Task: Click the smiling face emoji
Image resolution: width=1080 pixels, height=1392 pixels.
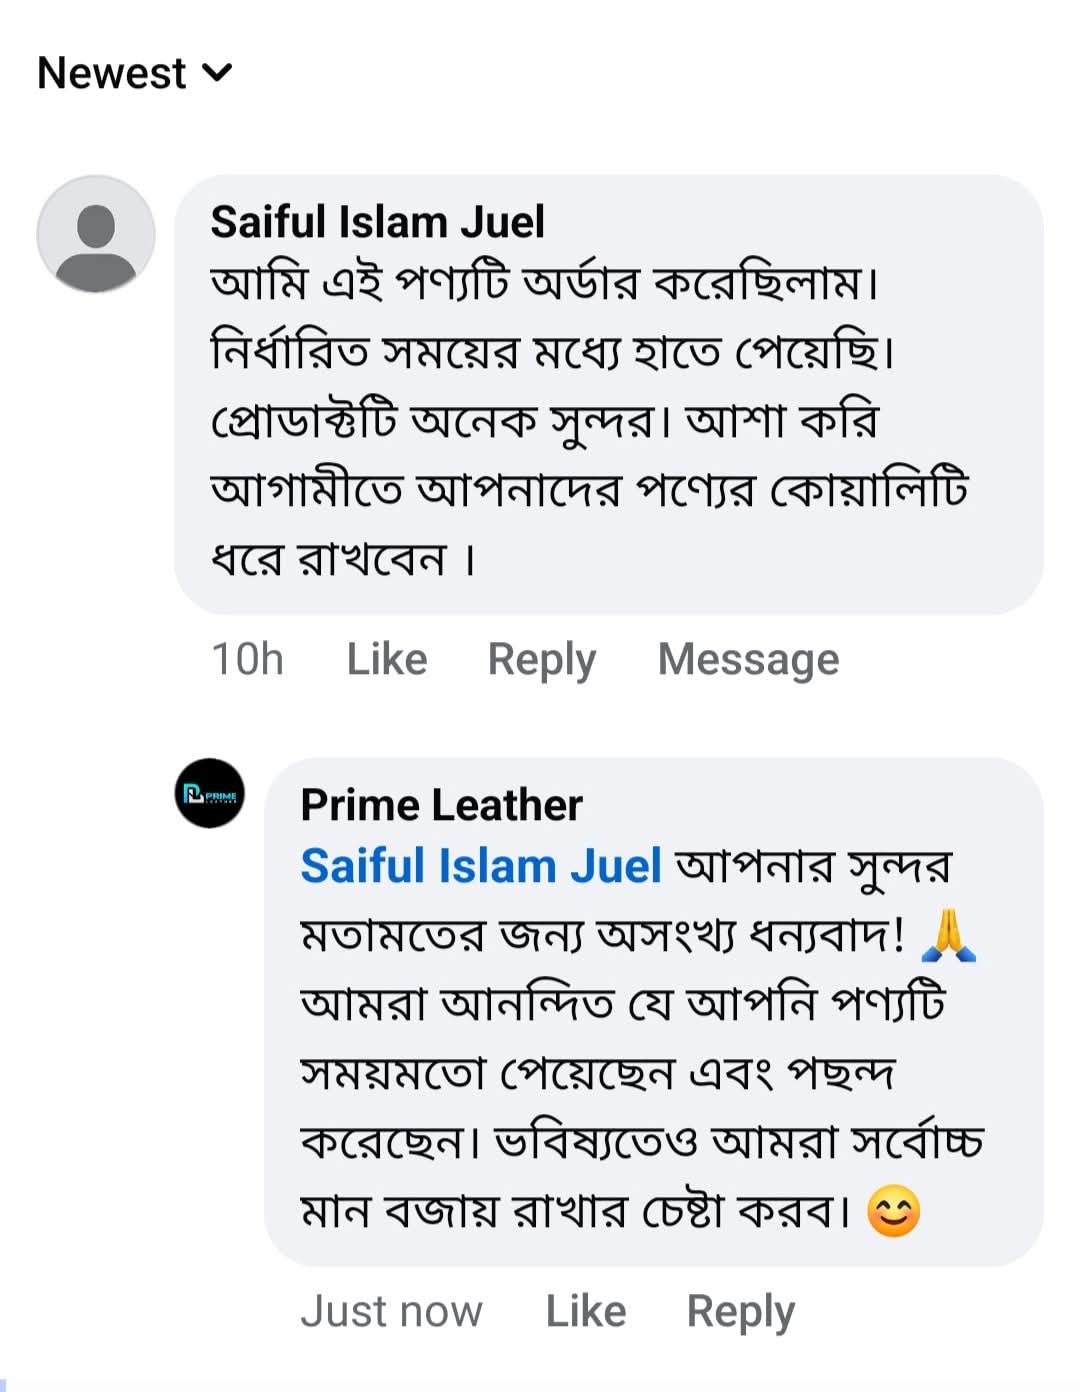Action: click(x=893, y=1211)
